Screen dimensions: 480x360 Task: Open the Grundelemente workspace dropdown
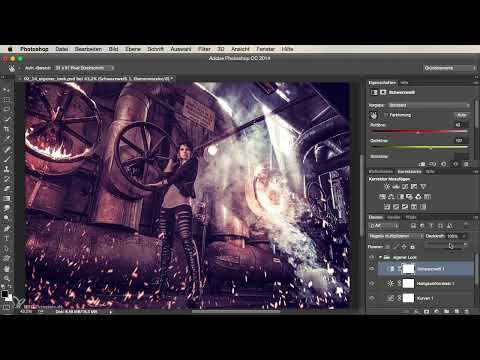(x=450, y=68)
